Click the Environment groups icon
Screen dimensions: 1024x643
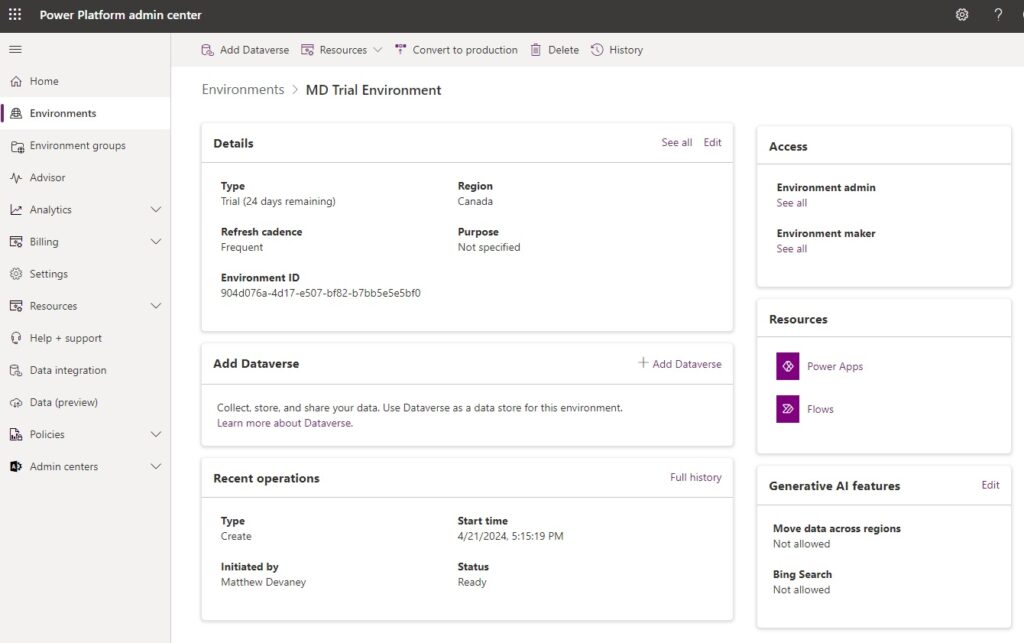tap(17, 146)
